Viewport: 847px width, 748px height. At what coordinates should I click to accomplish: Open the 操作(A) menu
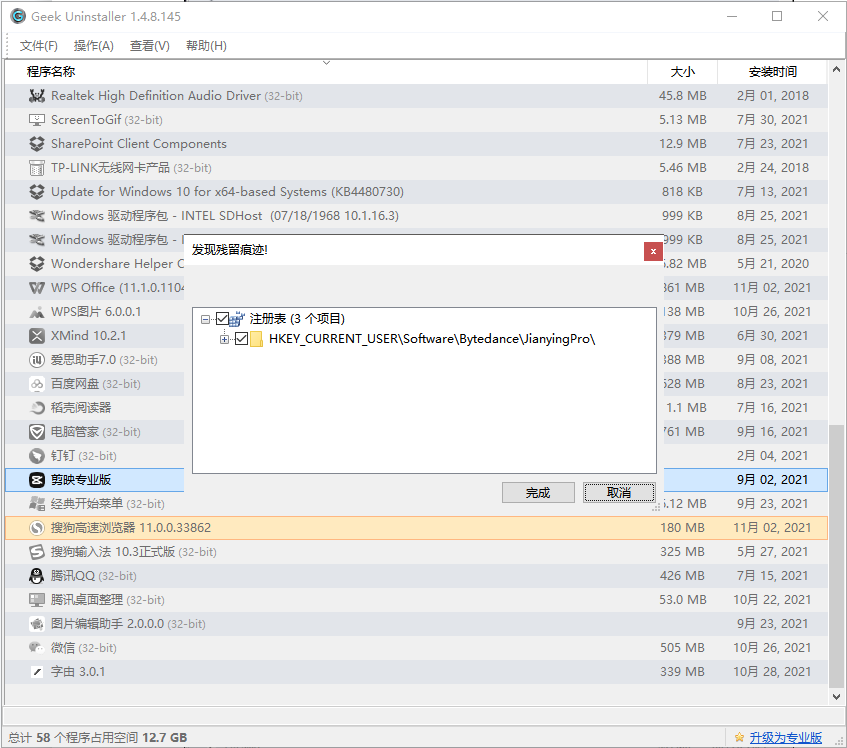(x=93, y=46)
